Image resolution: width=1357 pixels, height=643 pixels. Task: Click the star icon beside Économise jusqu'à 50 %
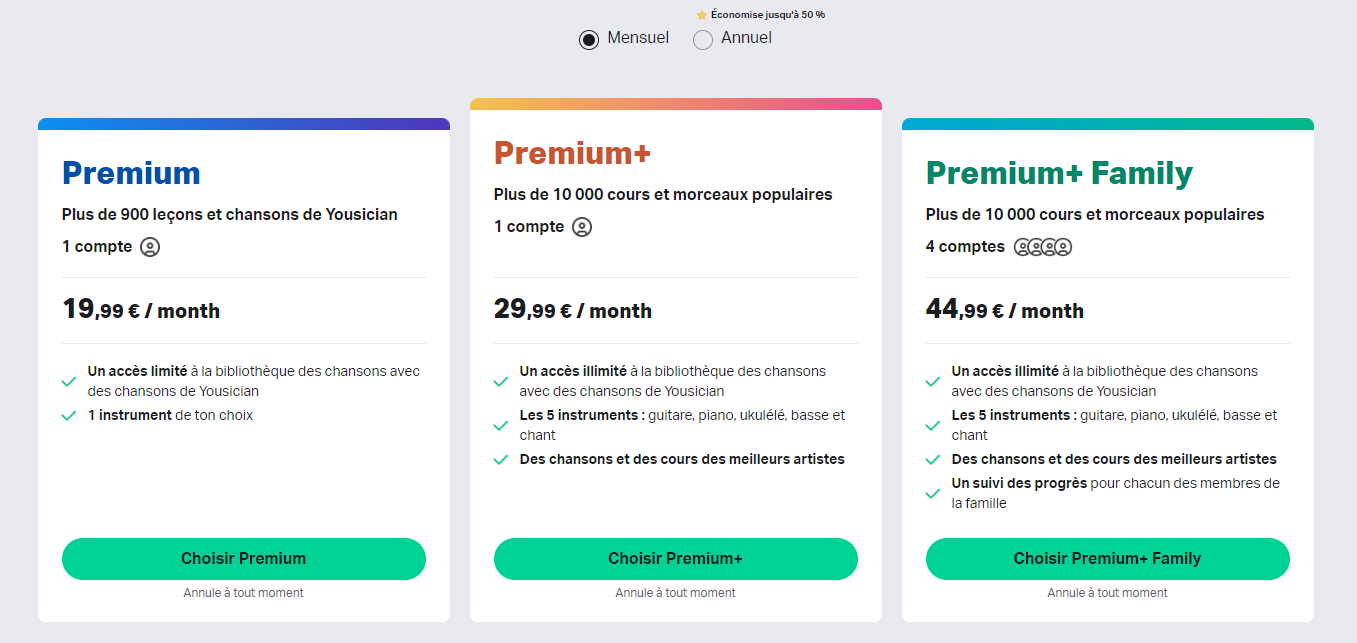[702, 15]
